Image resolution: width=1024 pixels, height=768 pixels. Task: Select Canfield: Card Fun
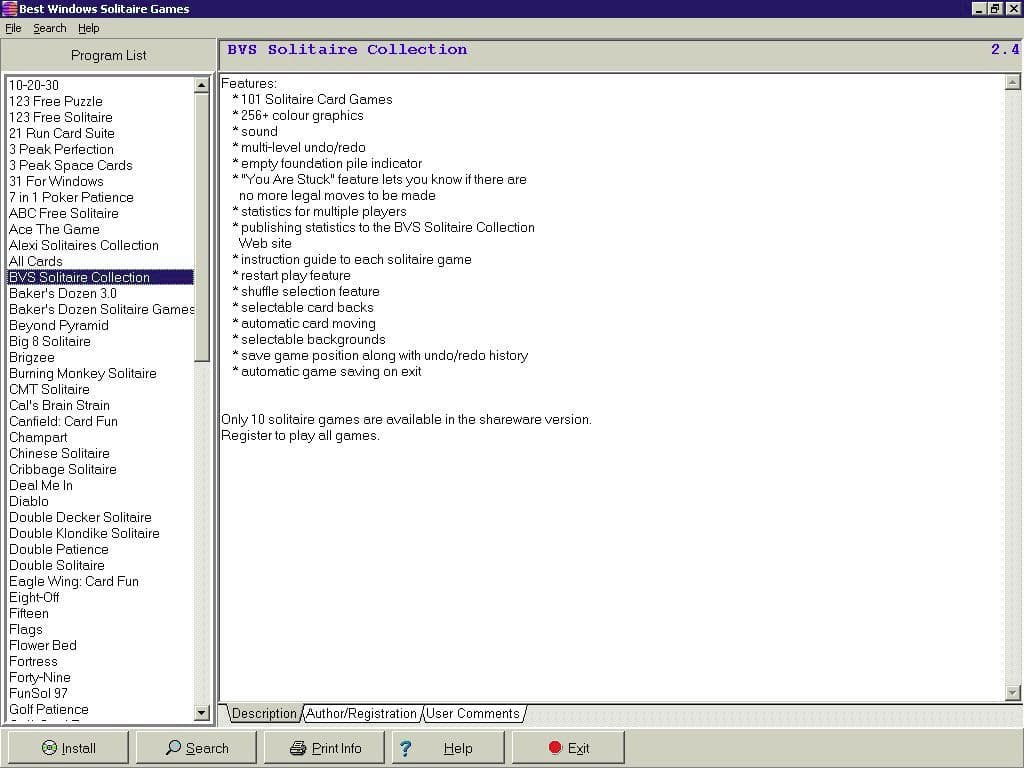100,421
